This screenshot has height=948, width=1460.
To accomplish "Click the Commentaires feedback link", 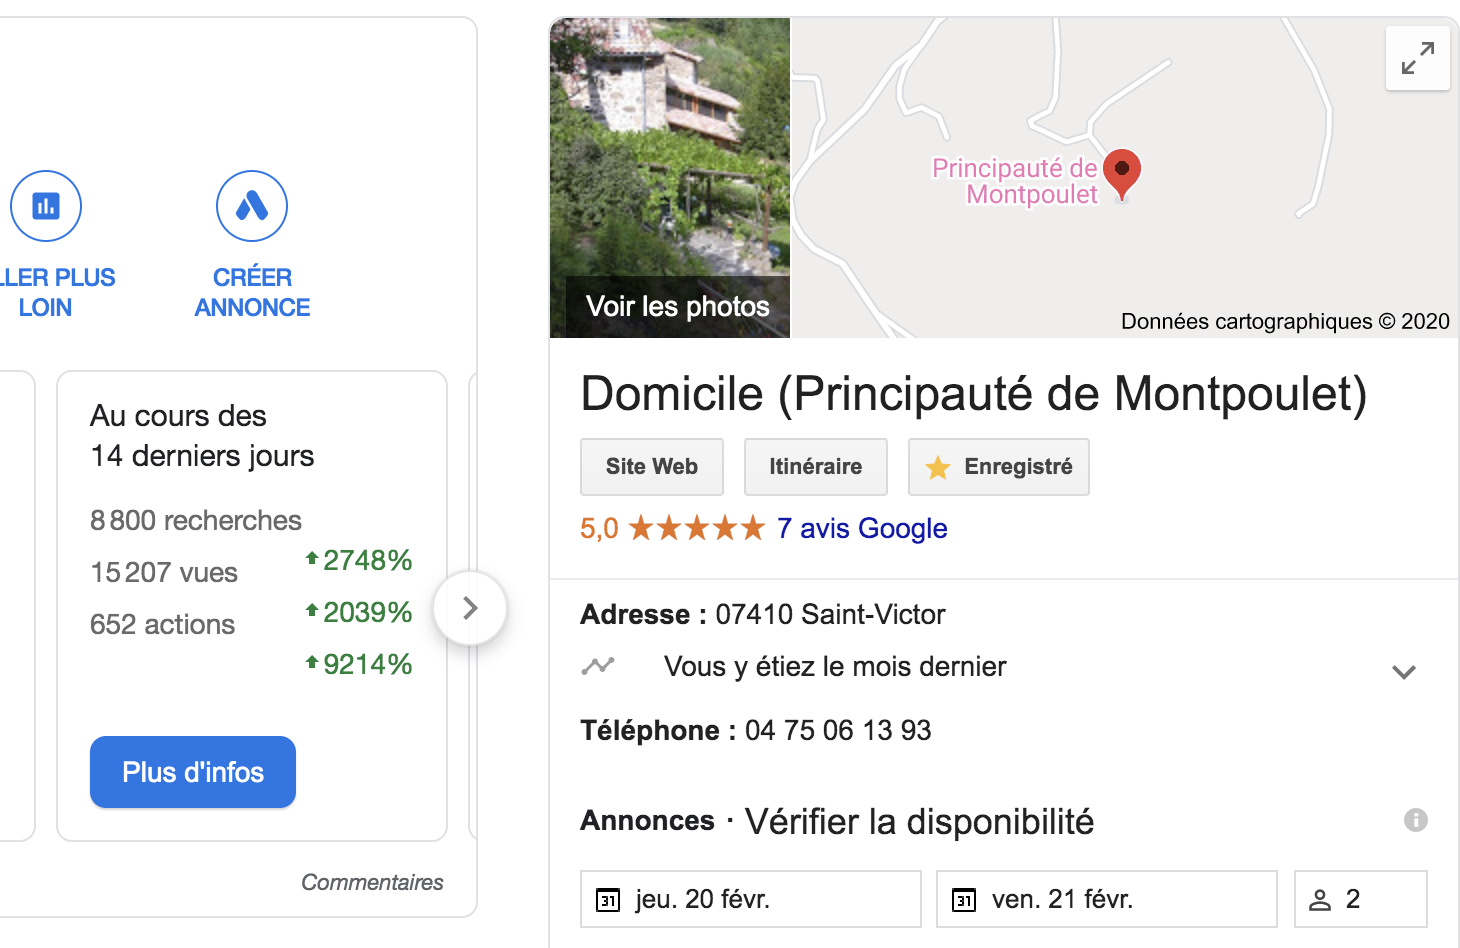I will pyautogui.click(x=372, y=882).
